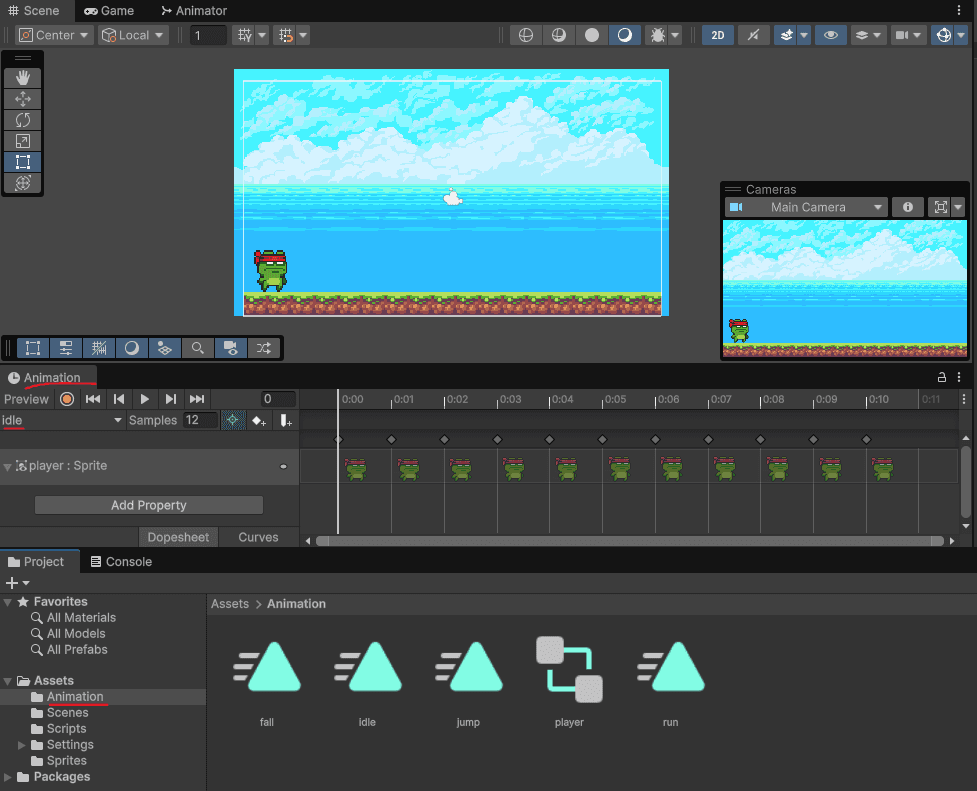977x791 pixels.
Task: Click the animation record button
Action: pos(67,399)
